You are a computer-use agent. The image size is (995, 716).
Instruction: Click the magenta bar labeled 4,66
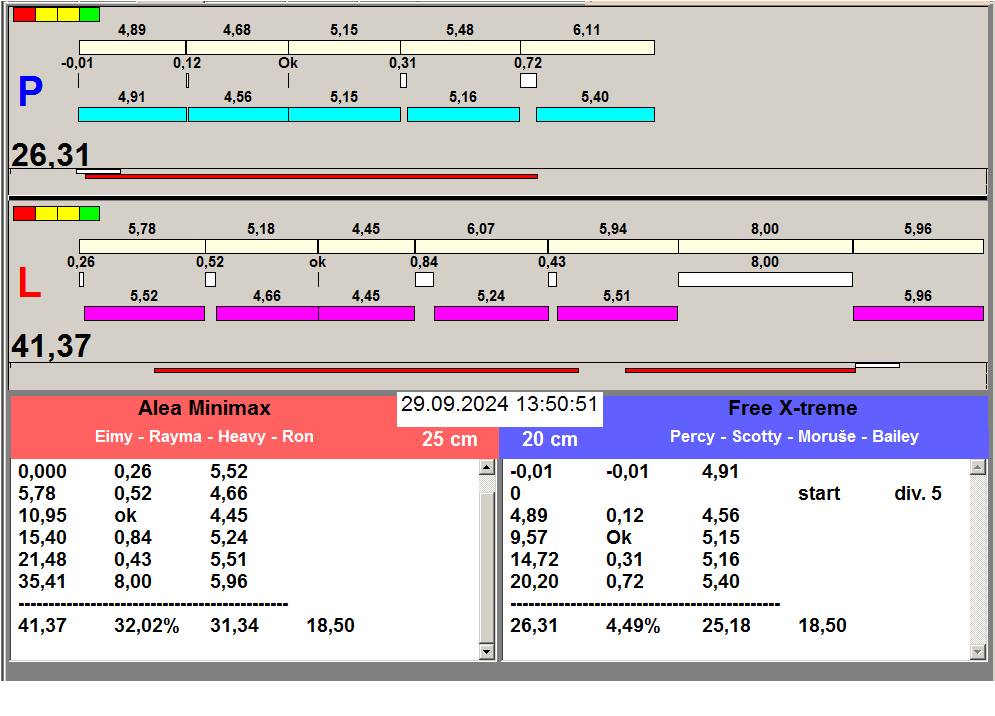point(267,314)
